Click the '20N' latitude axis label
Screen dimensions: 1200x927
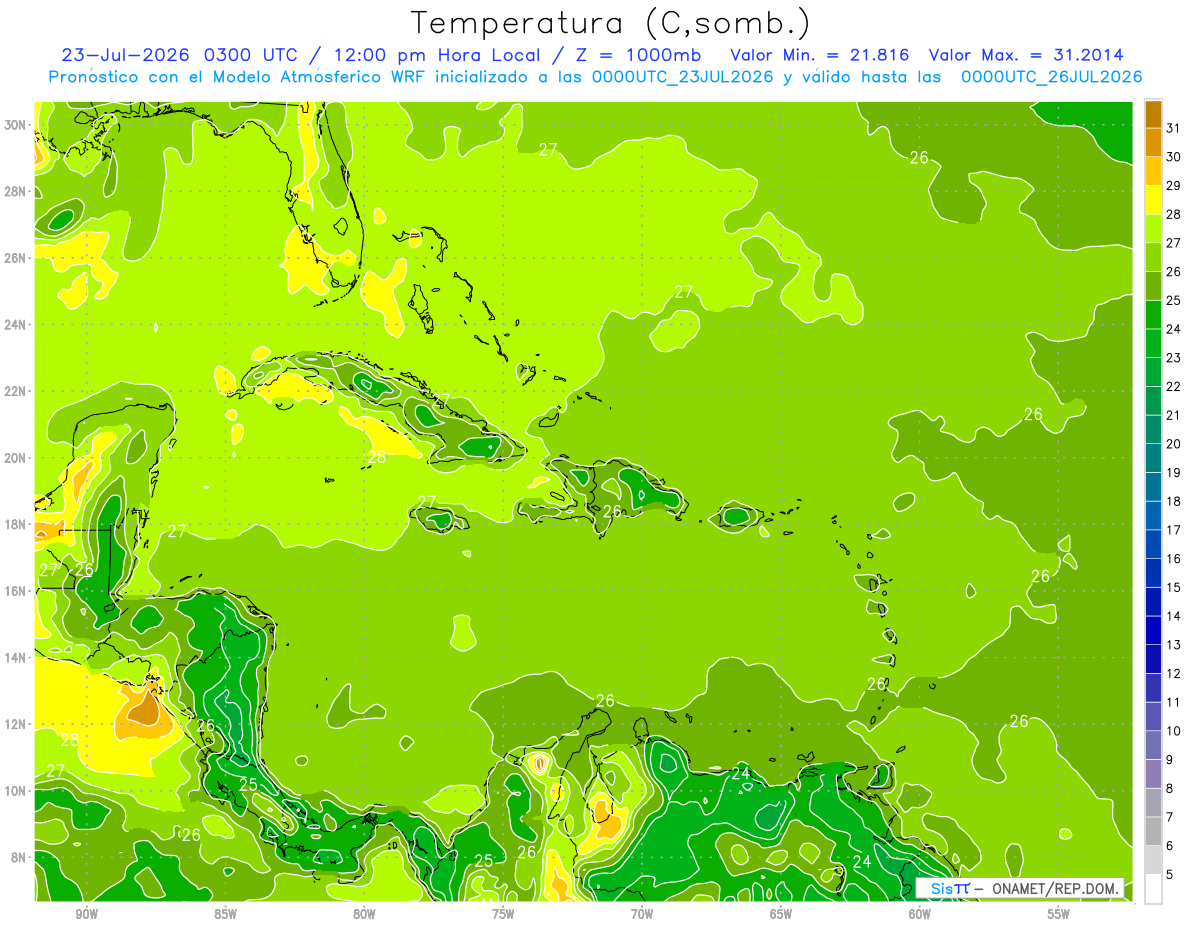click(16, 458)
